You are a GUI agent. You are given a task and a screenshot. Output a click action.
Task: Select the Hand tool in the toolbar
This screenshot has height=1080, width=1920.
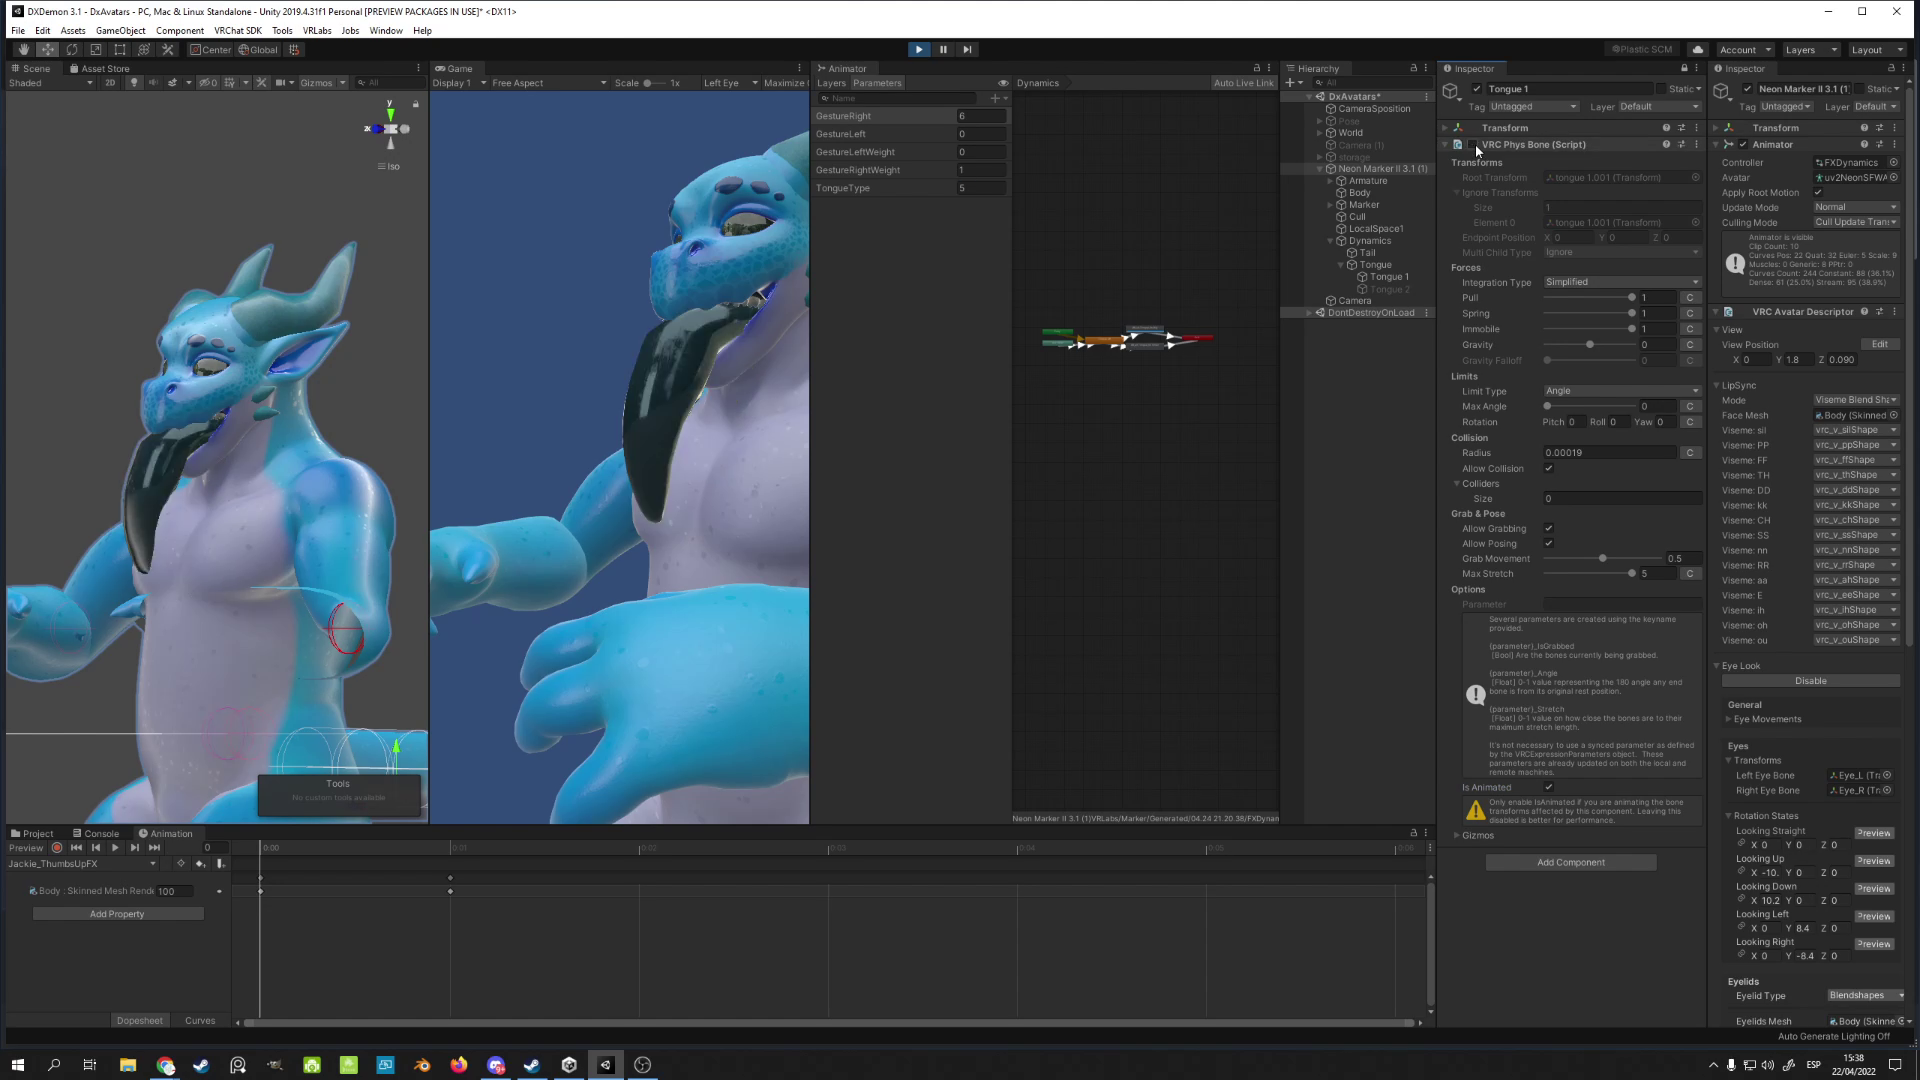tap(23, 49)
